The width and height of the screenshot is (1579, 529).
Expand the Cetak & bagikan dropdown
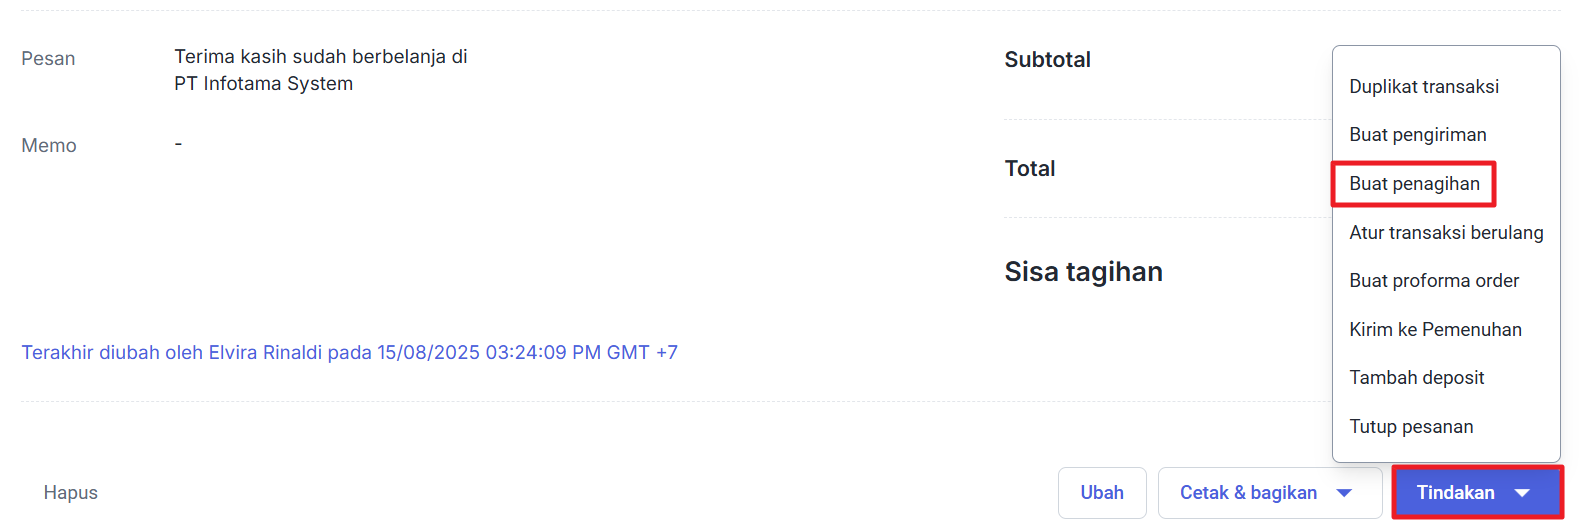[x=1344, y=493]
